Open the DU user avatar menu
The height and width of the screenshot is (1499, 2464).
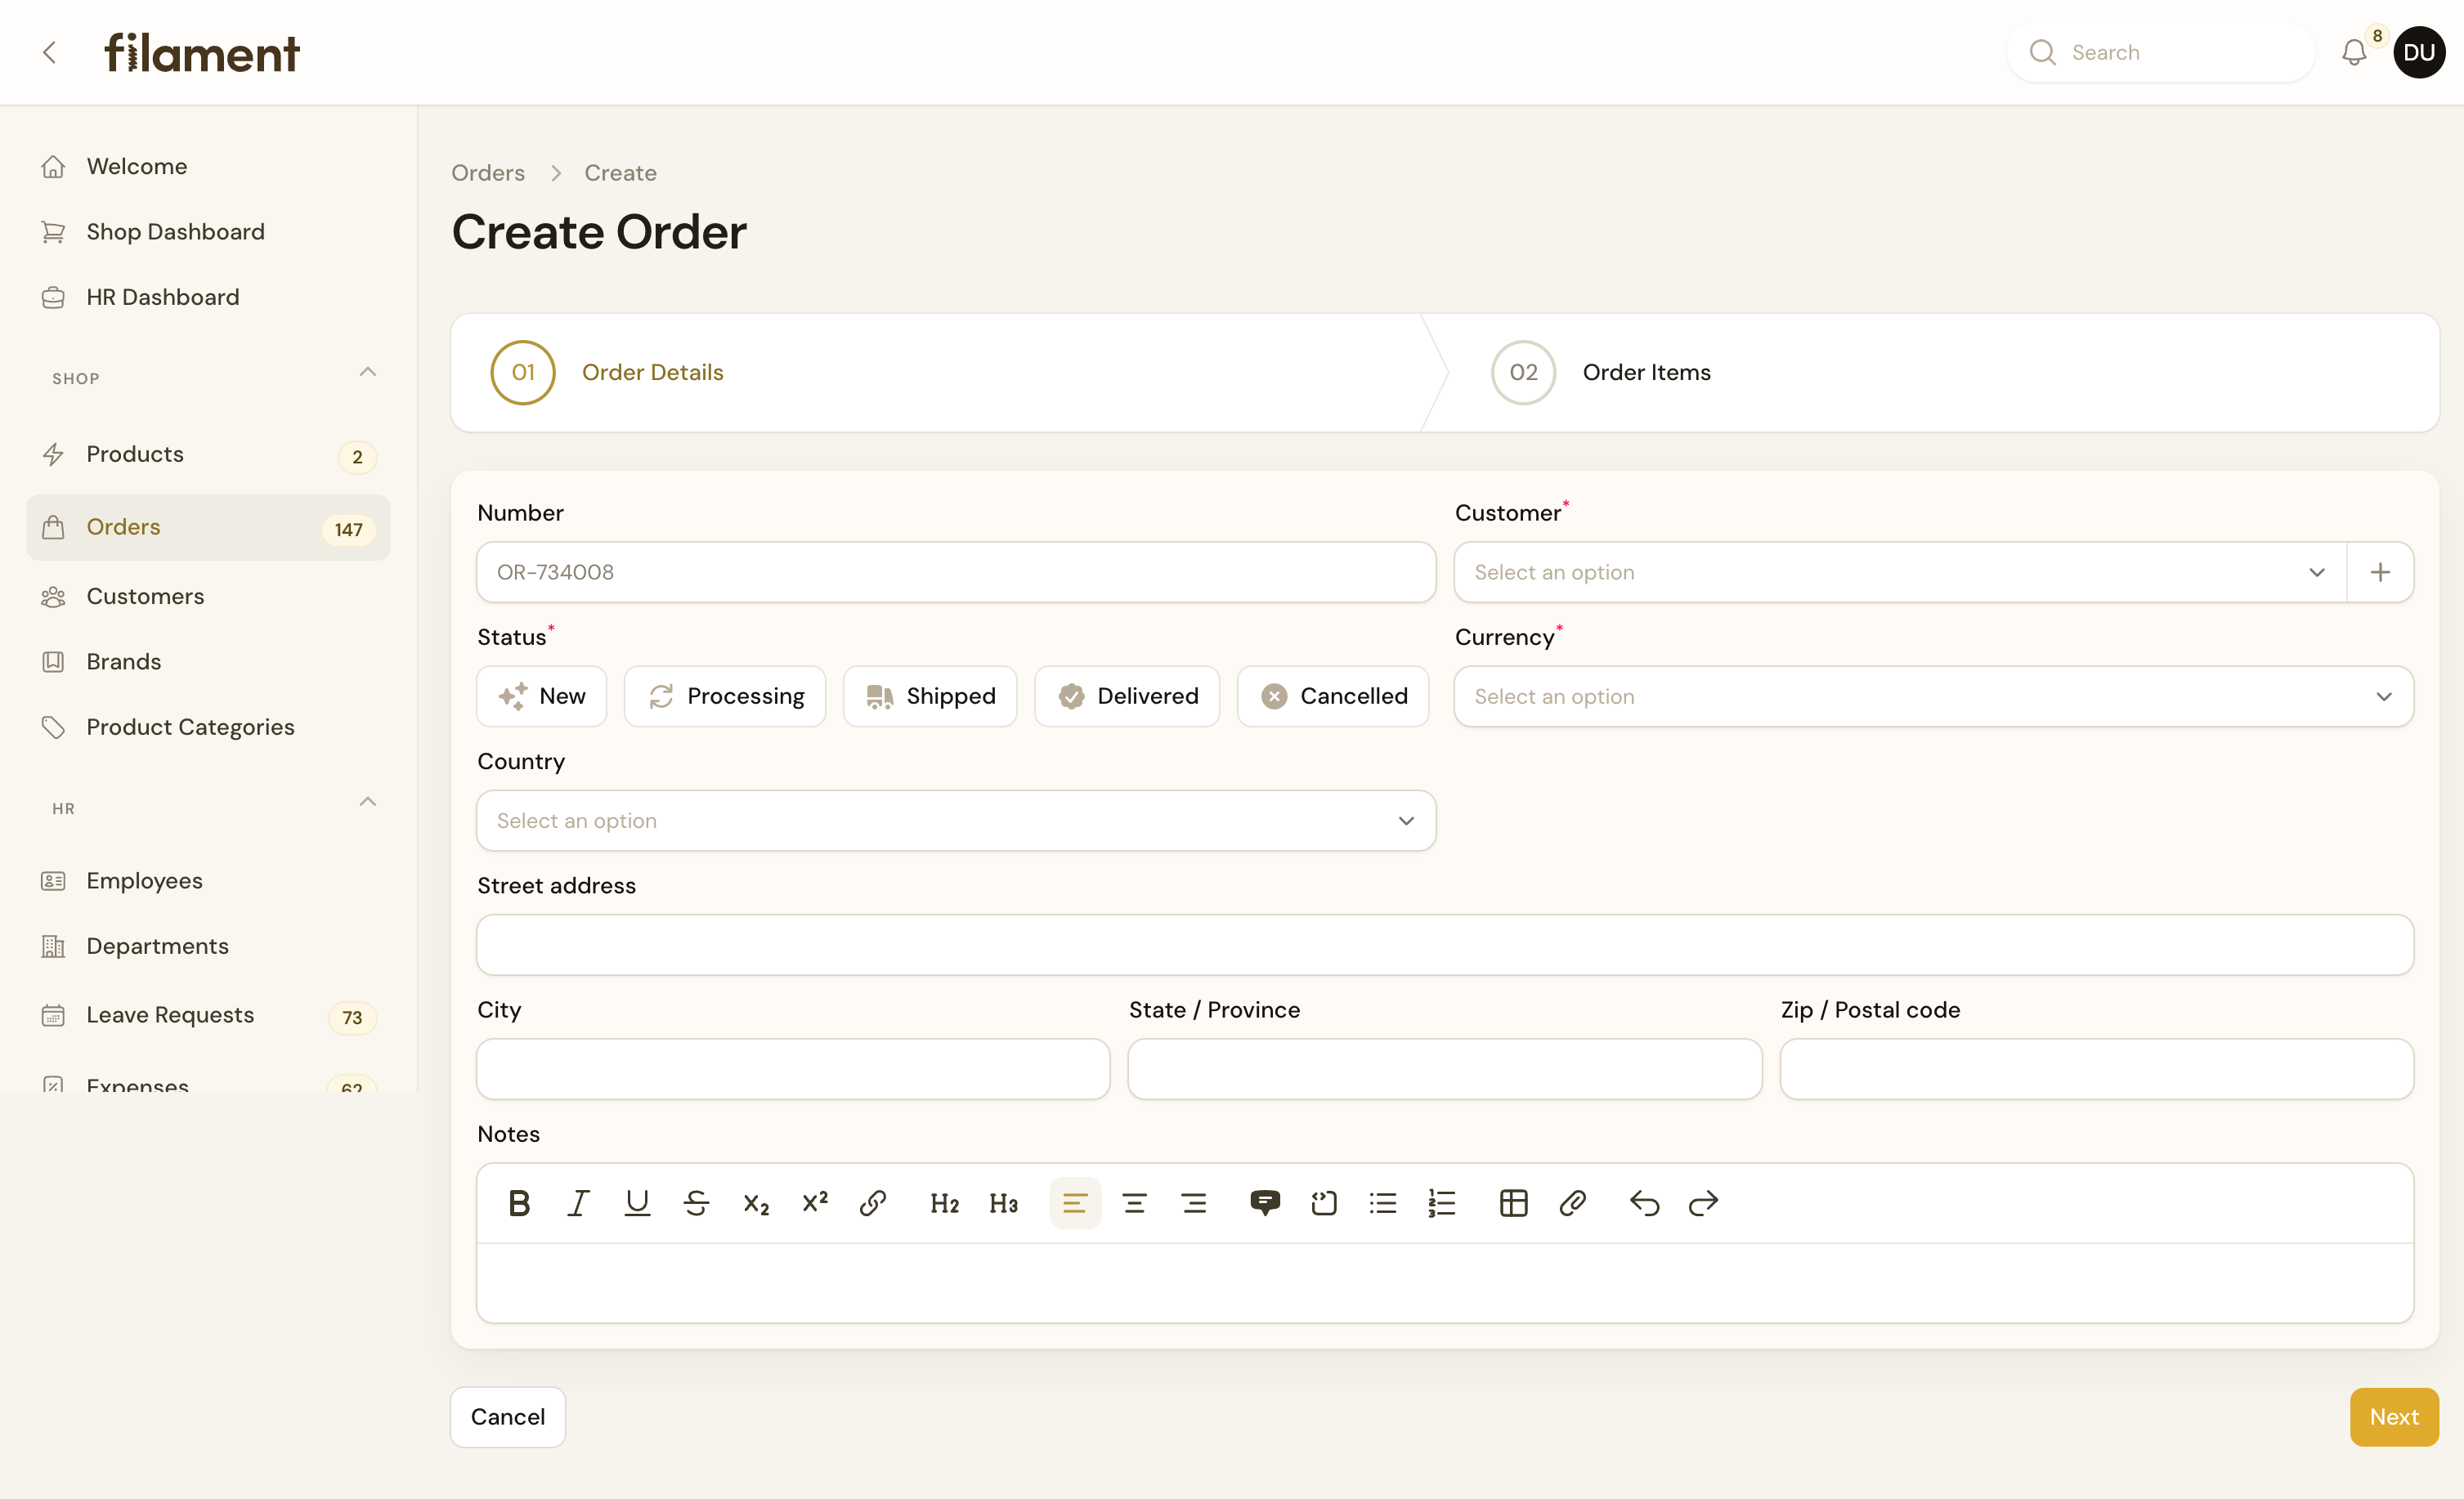[2419, 52]
